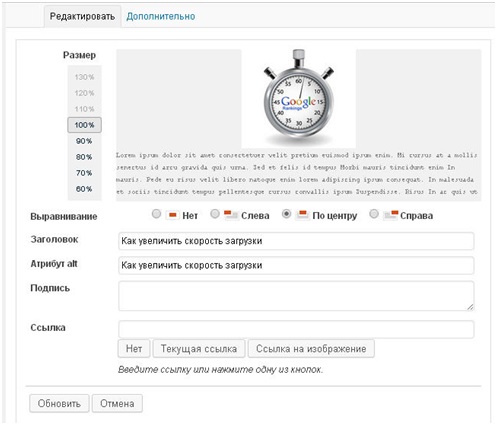Choose the 90% size option
Viewport: 497px width, 425px height.
coord(84,141)
